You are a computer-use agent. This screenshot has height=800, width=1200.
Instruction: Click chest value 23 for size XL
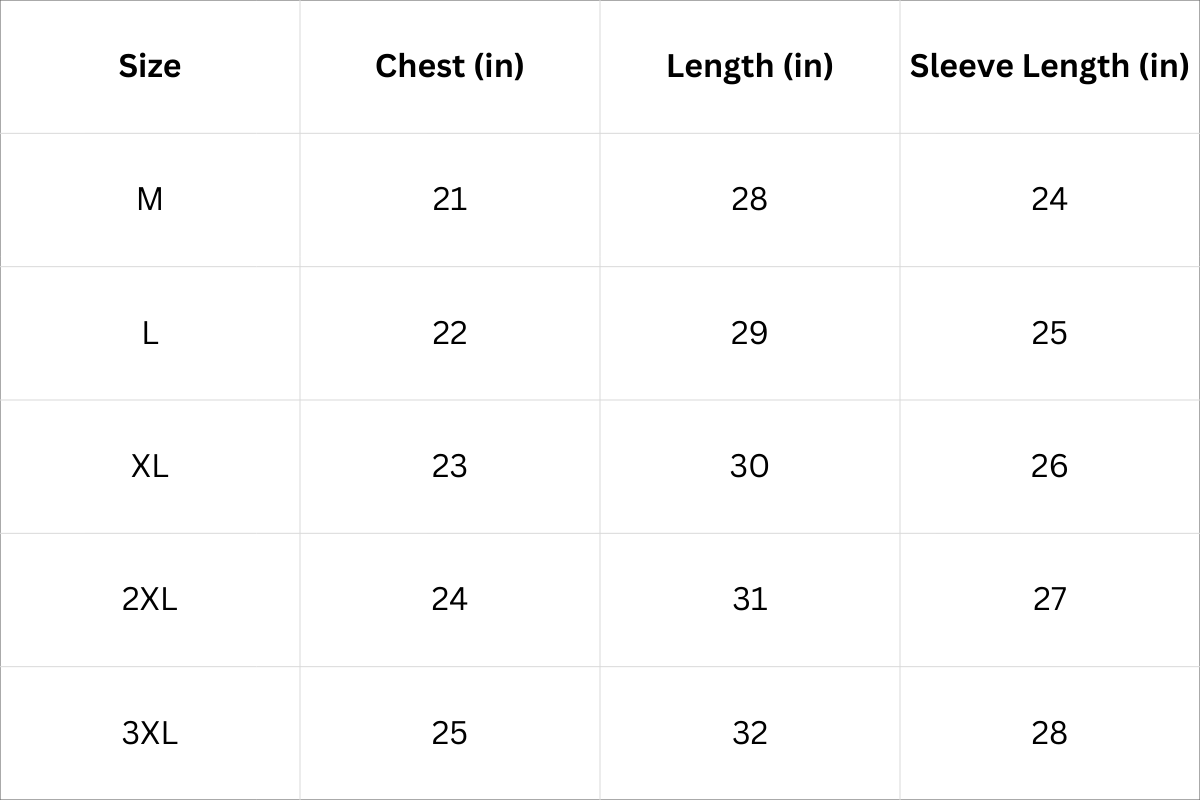point(450,466)
